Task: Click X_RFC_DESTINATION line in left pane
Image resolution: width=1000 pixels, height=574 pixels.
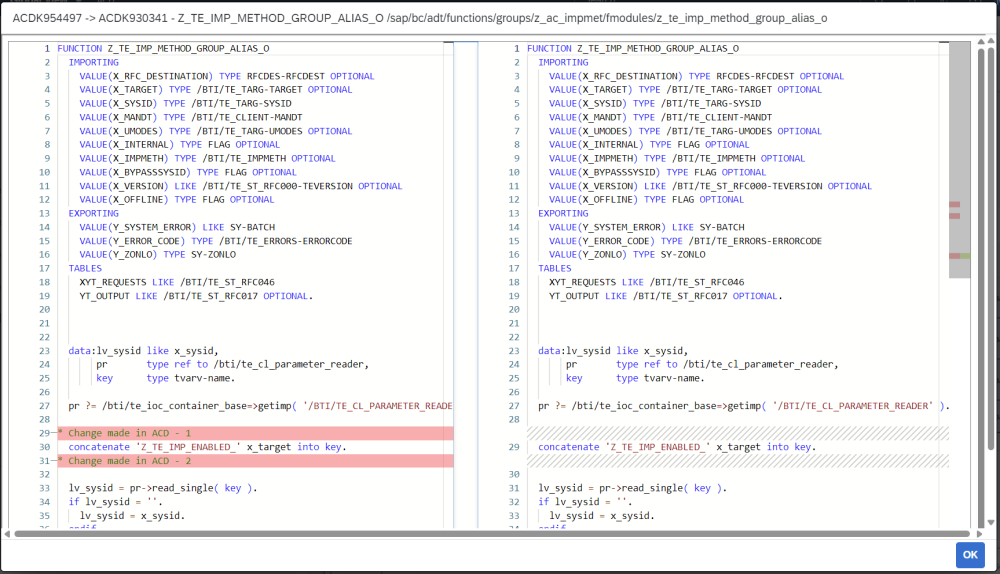Action: 227,76
